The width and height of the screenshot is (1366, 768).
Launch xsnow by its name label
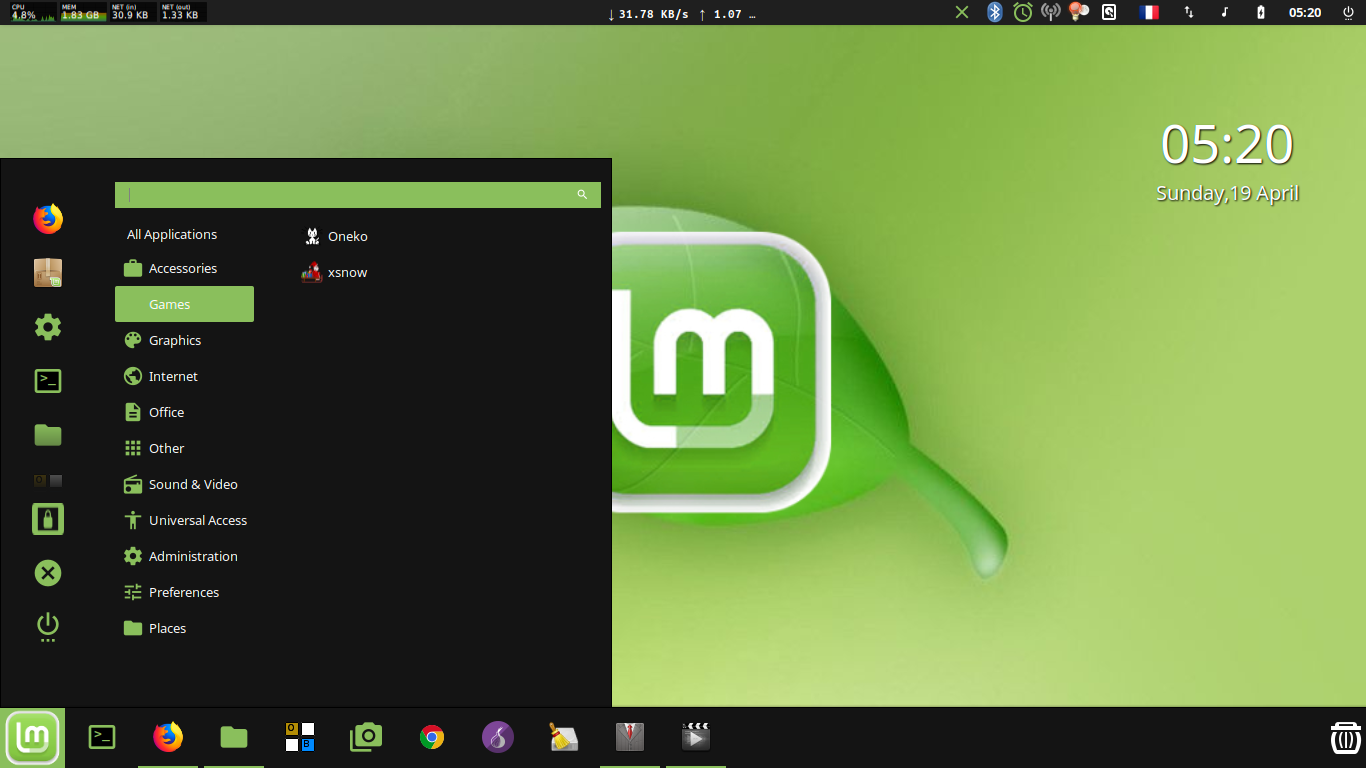point(347,272)
